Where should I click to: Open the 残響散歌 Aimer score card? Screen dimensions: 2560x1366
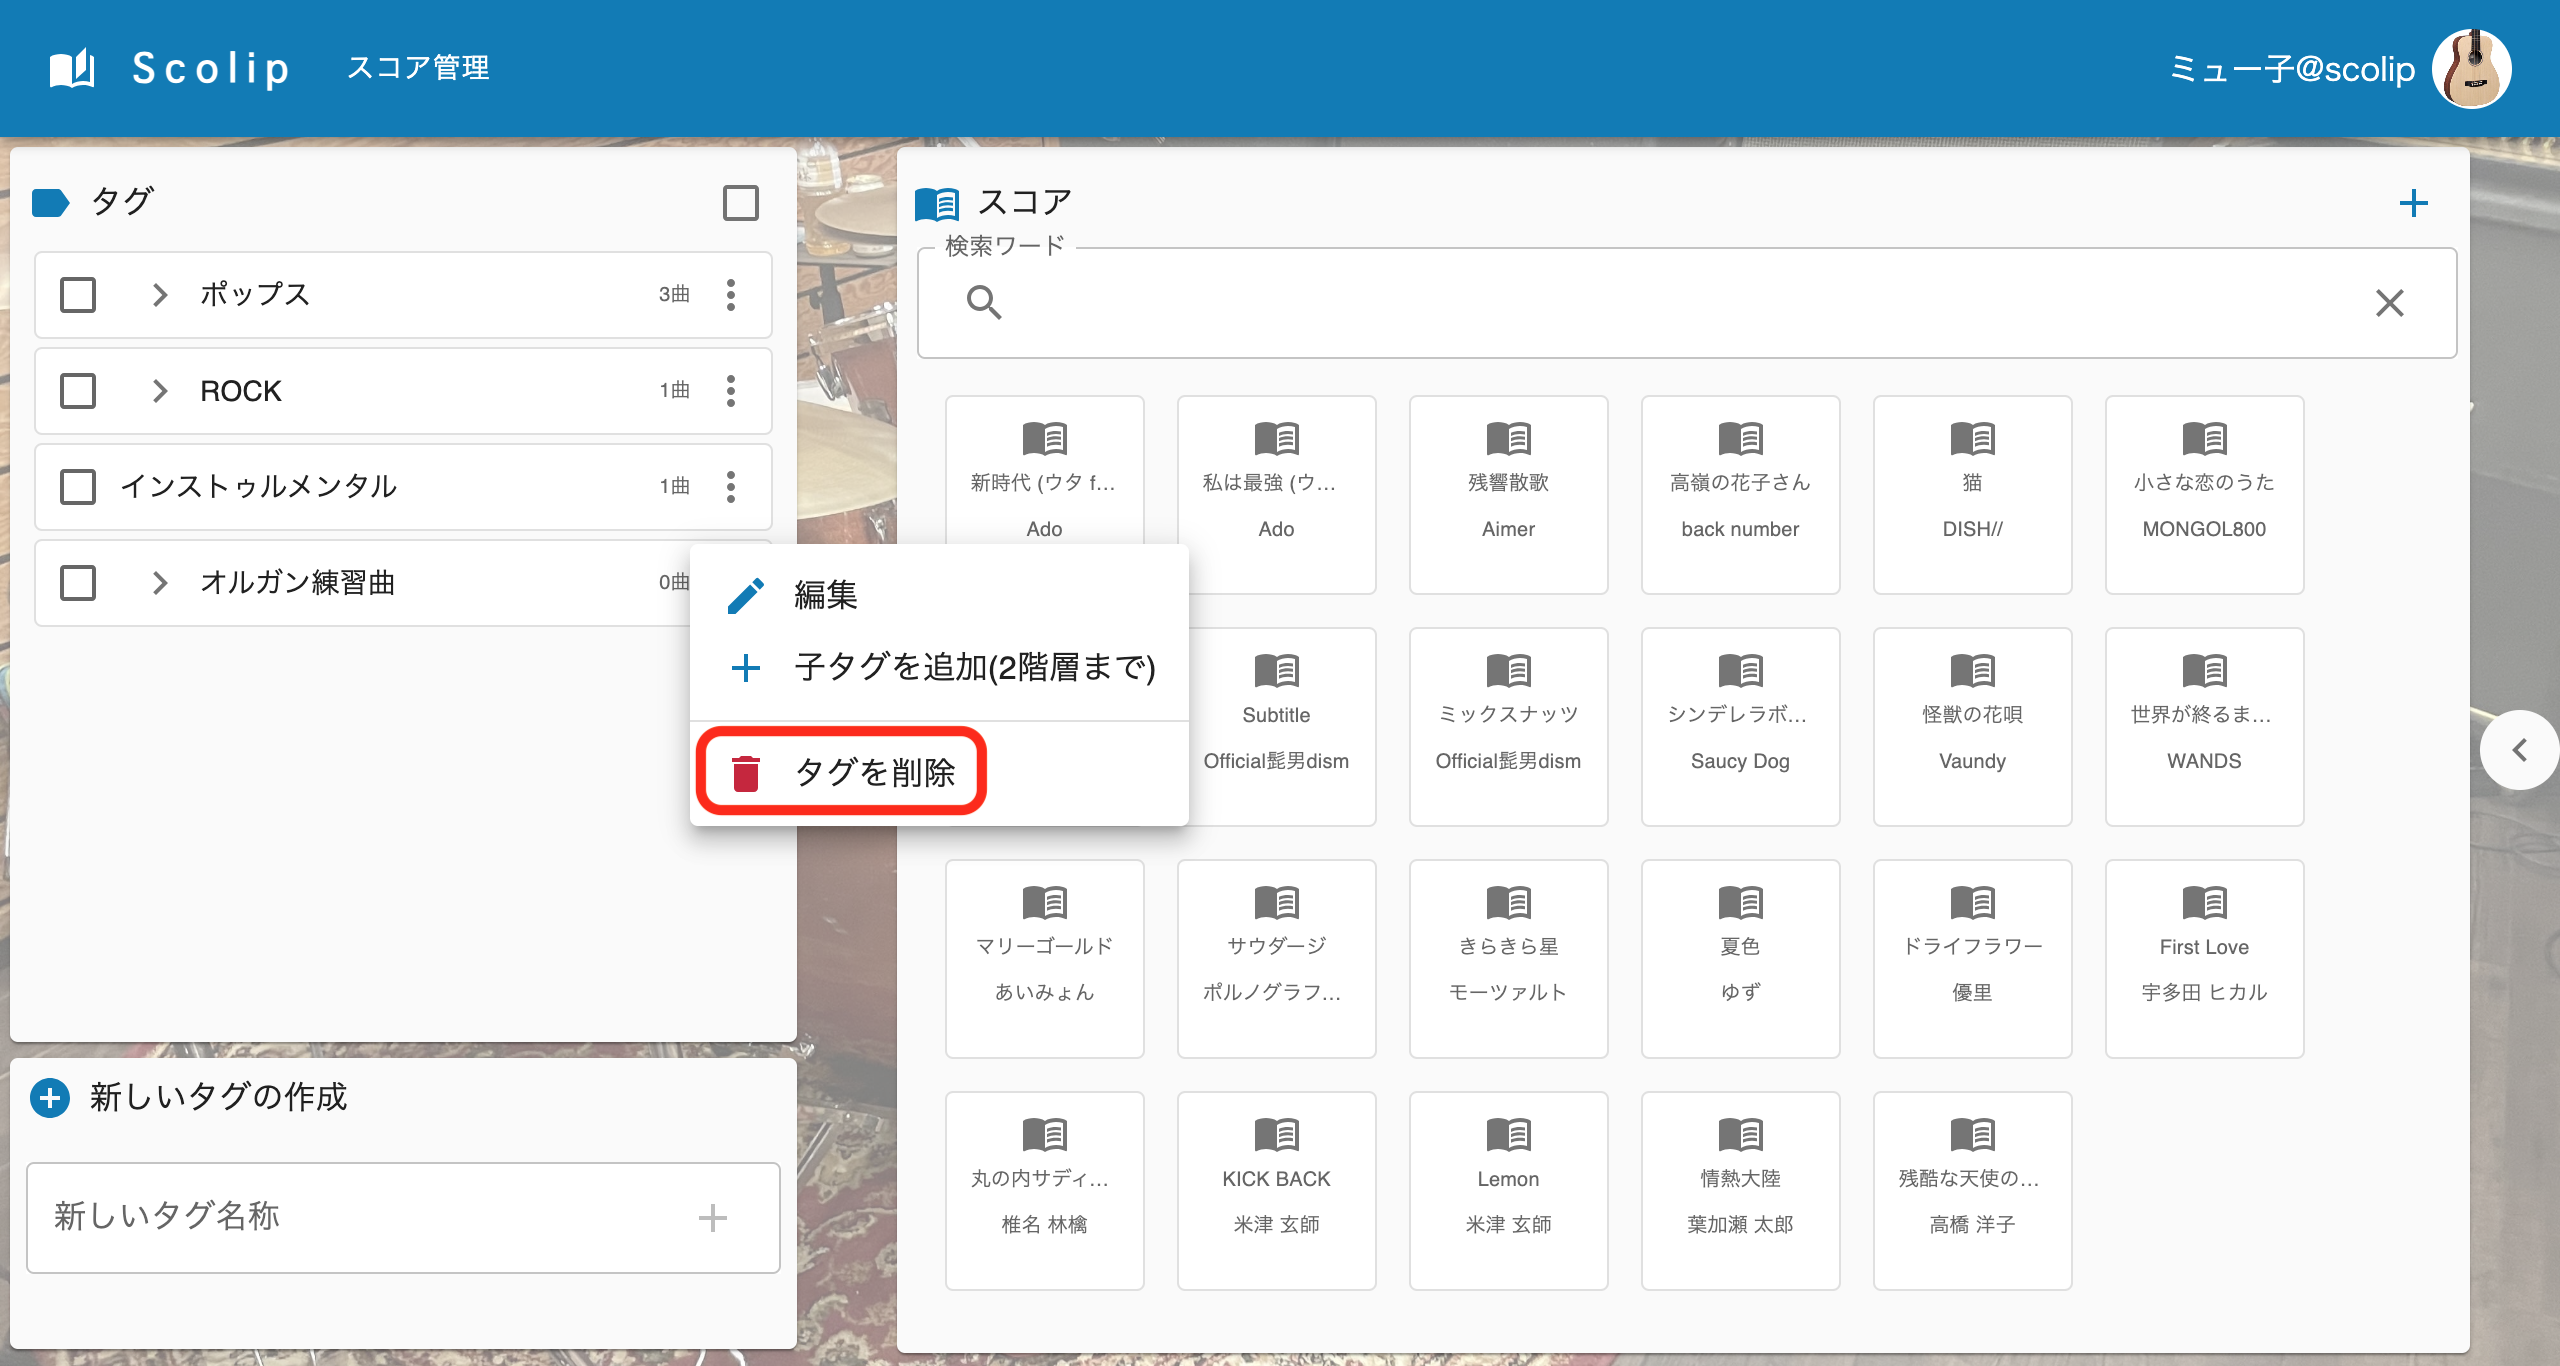click(x=1508, y=494)
